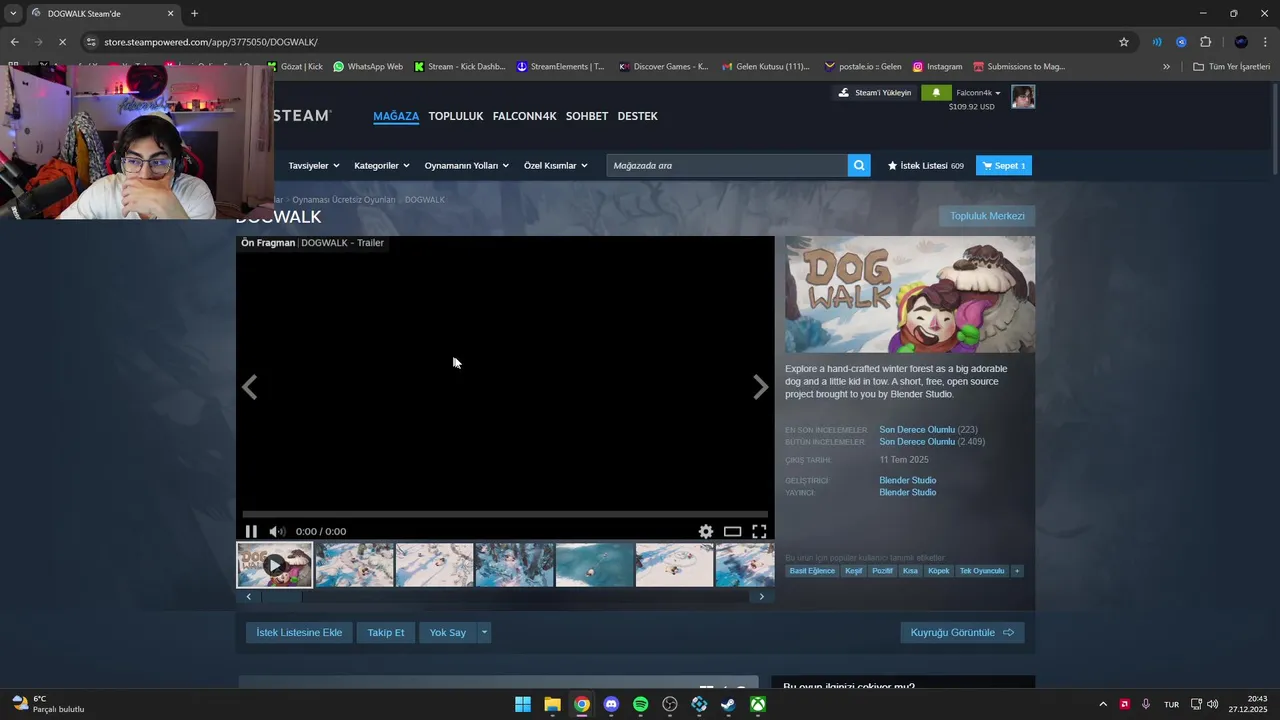Open Chrome tab search dropdown arrow
This screenshot has height=720, width=1280.
(x=12, y=14)
